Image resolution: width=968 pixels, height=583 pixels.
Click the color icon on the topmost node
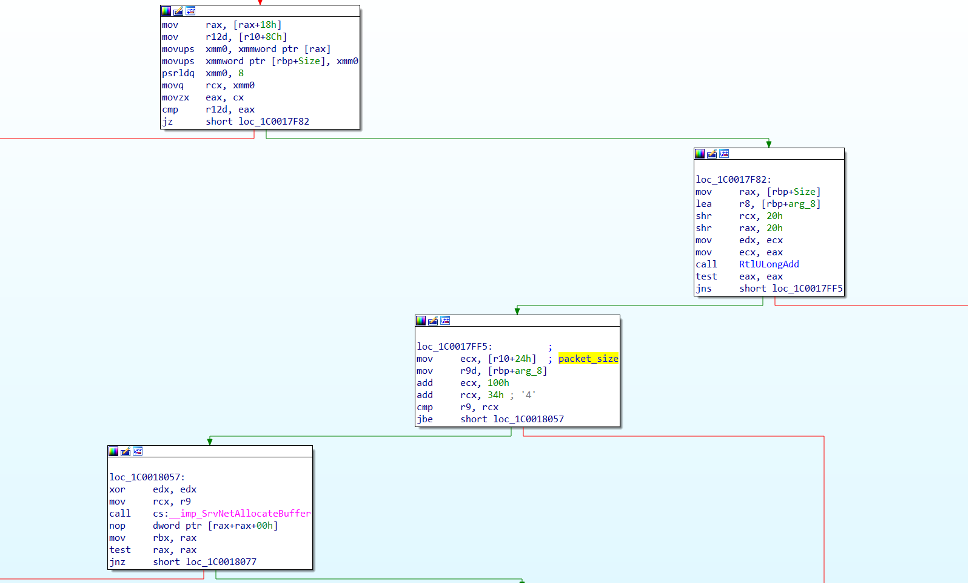[166, 11]
